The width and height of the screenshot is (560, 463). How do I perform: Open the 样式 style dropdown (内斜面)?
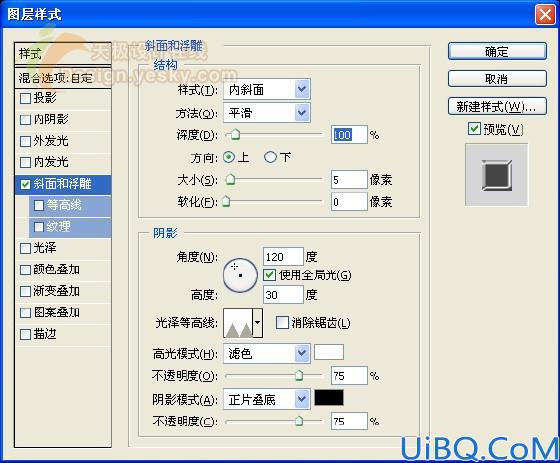pos(267,89)
